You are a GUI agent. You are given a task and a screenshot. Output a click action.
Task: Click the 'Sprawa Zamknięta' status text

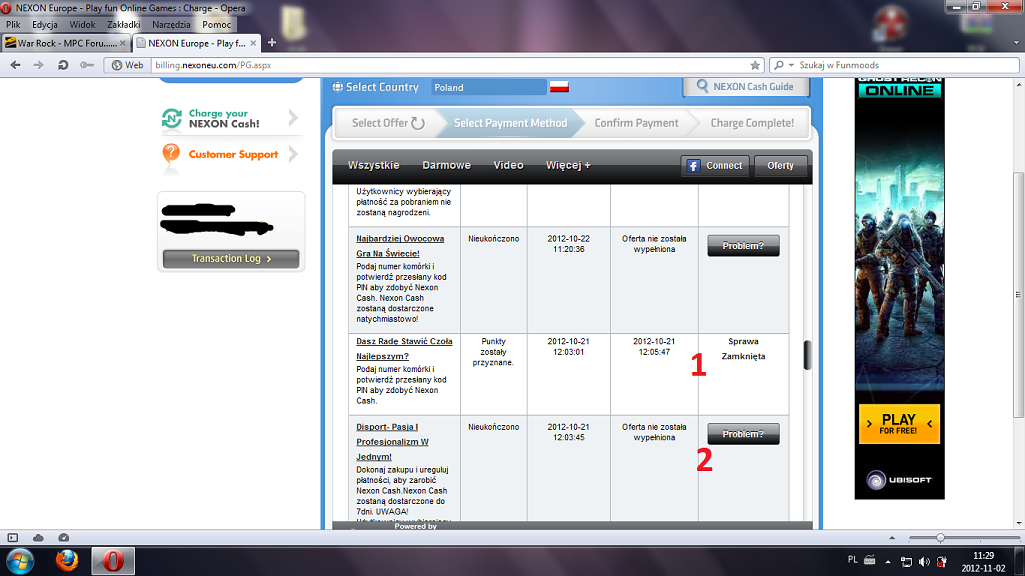[743, 348]
